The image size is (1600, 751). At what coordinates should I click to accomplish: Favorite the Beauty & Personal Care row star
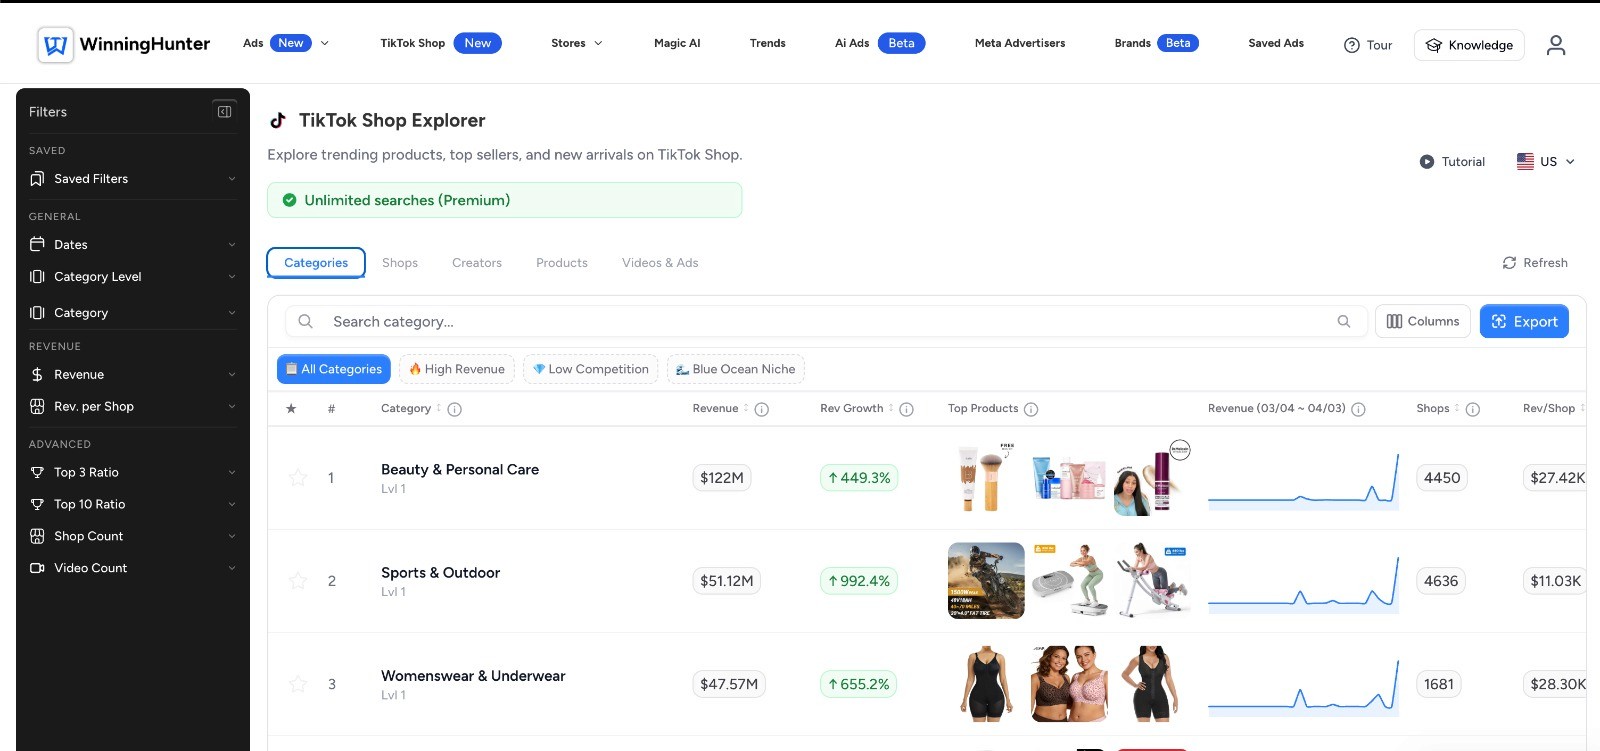pos(298,478)
